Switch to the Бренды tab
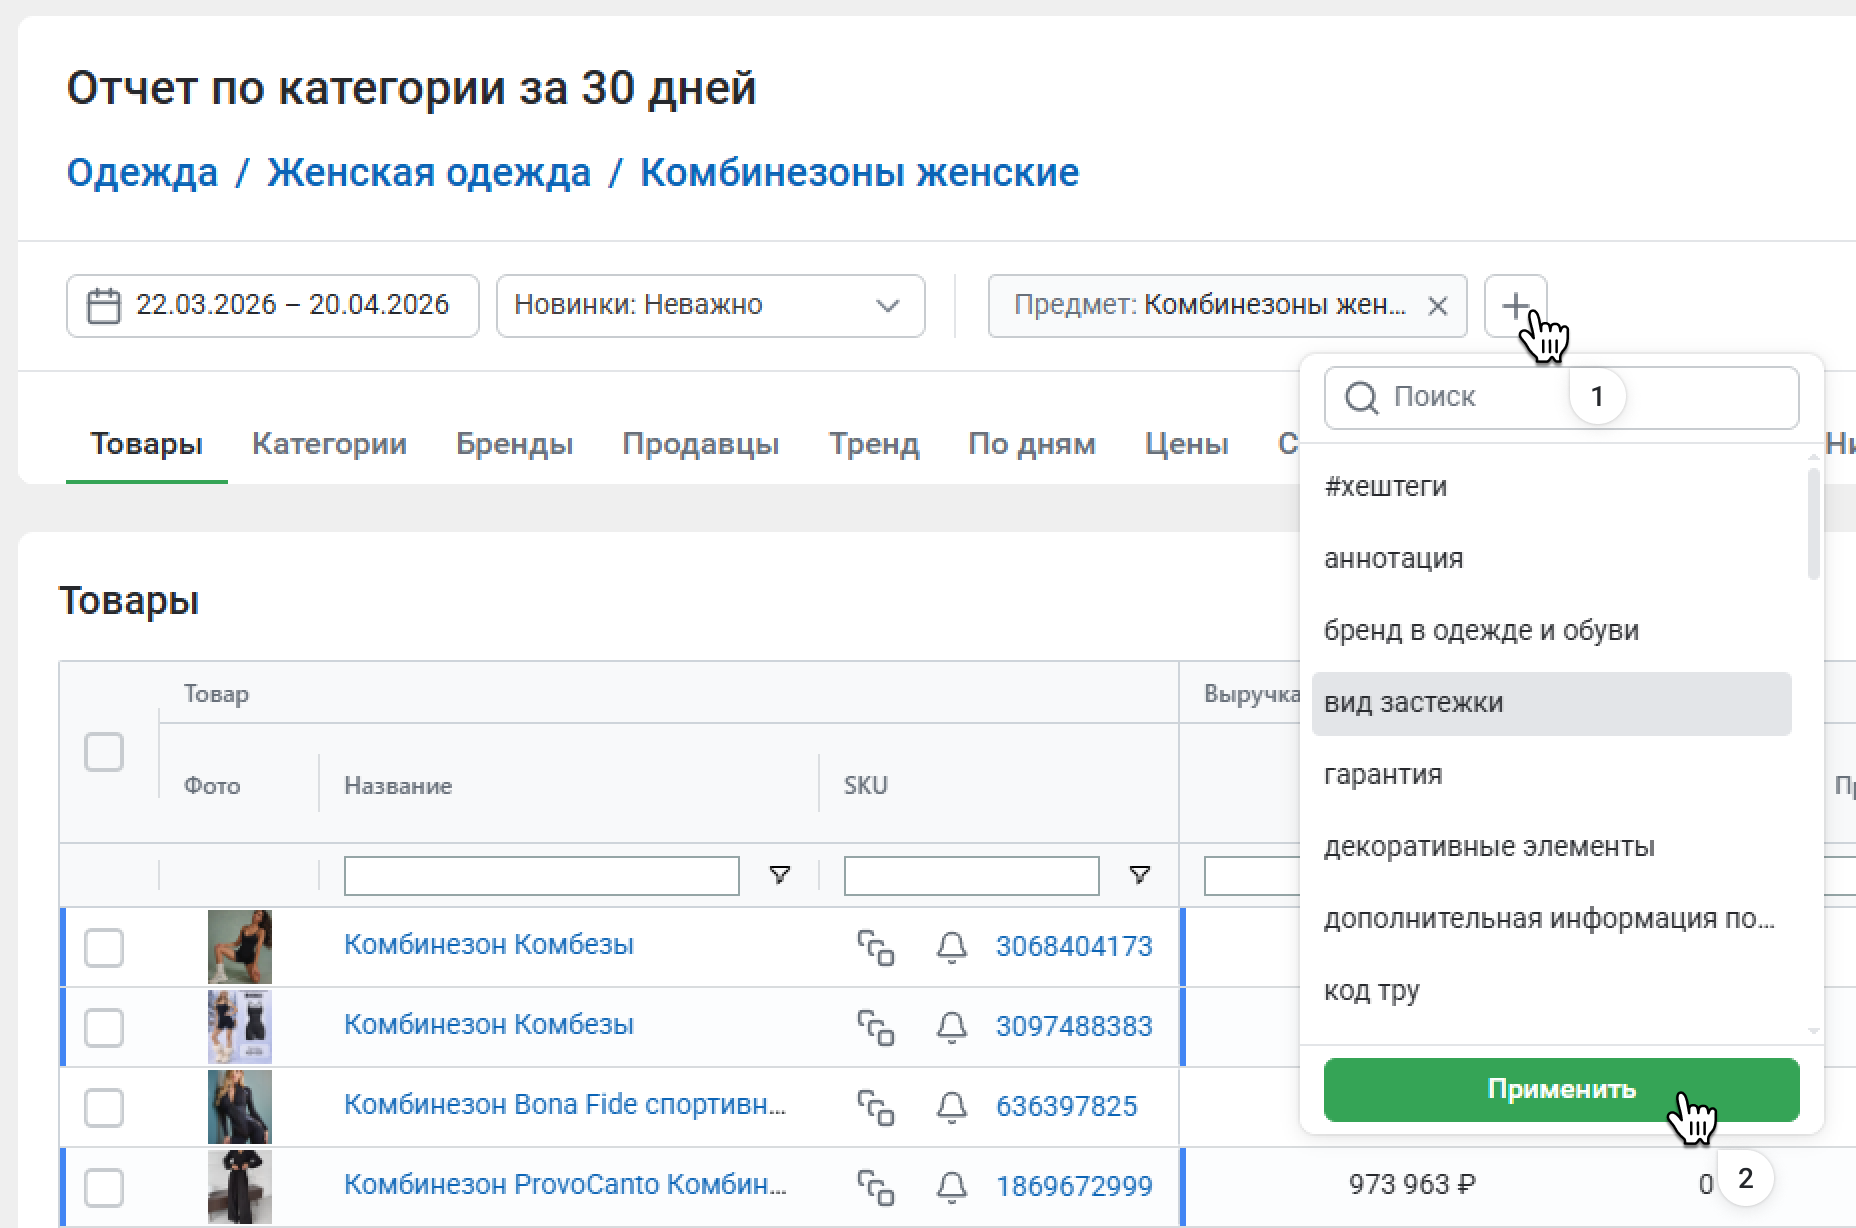Viewport: 1856px width, 1228px height. [x=514, y=444]
